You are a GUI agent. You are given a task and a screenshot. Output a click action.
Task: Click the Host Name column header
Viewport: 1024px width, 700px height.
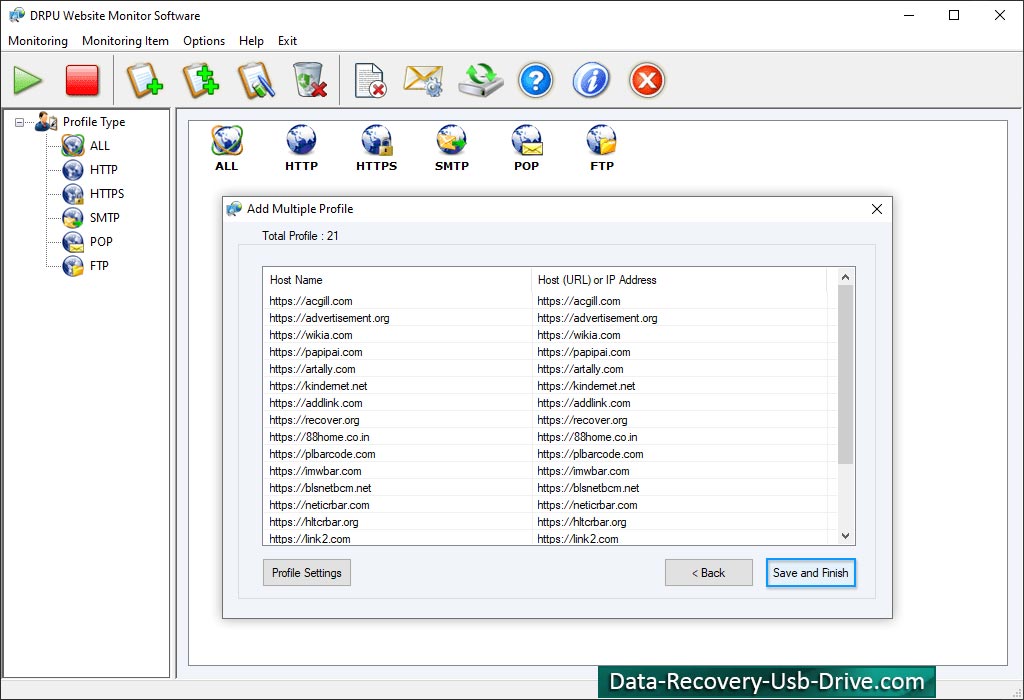pos(398,279)
